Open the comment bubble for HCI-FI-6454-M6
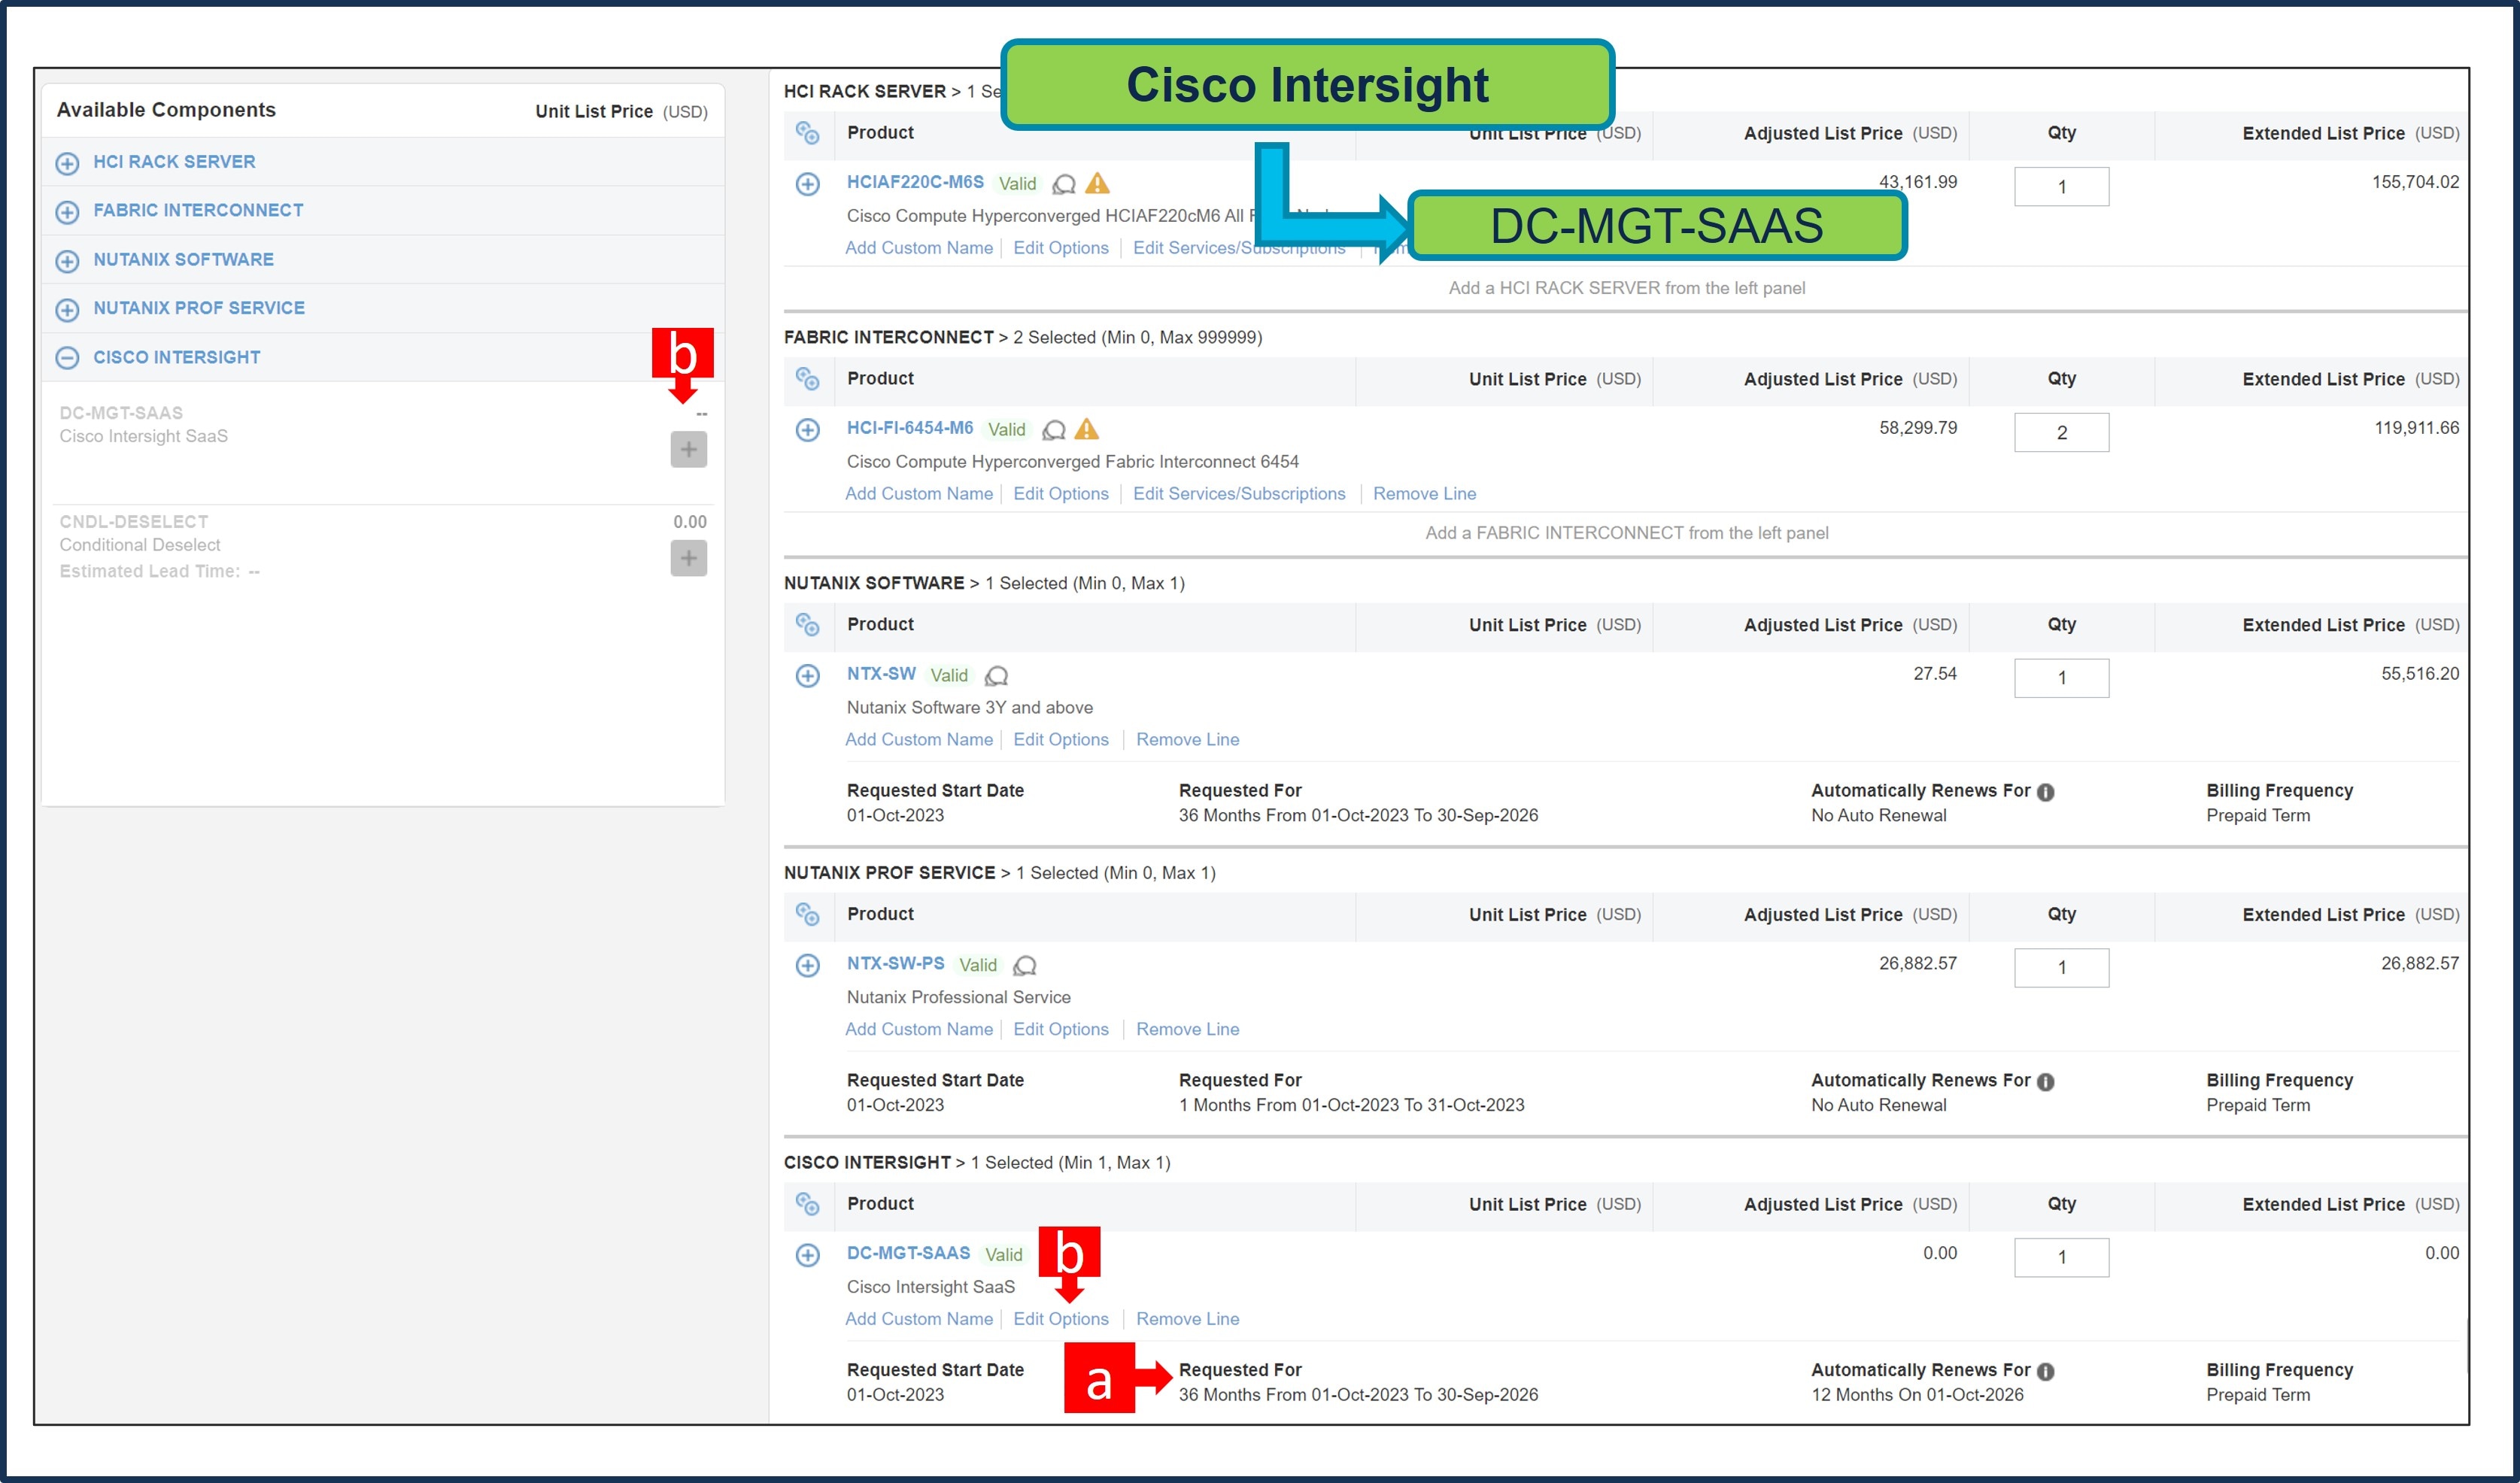 point(1054,430)
